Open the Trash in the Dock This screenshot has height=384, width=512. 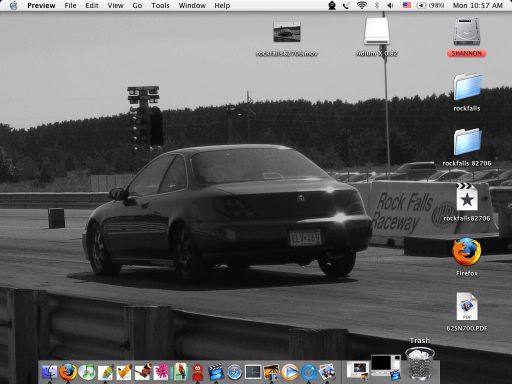coord(420,363)
